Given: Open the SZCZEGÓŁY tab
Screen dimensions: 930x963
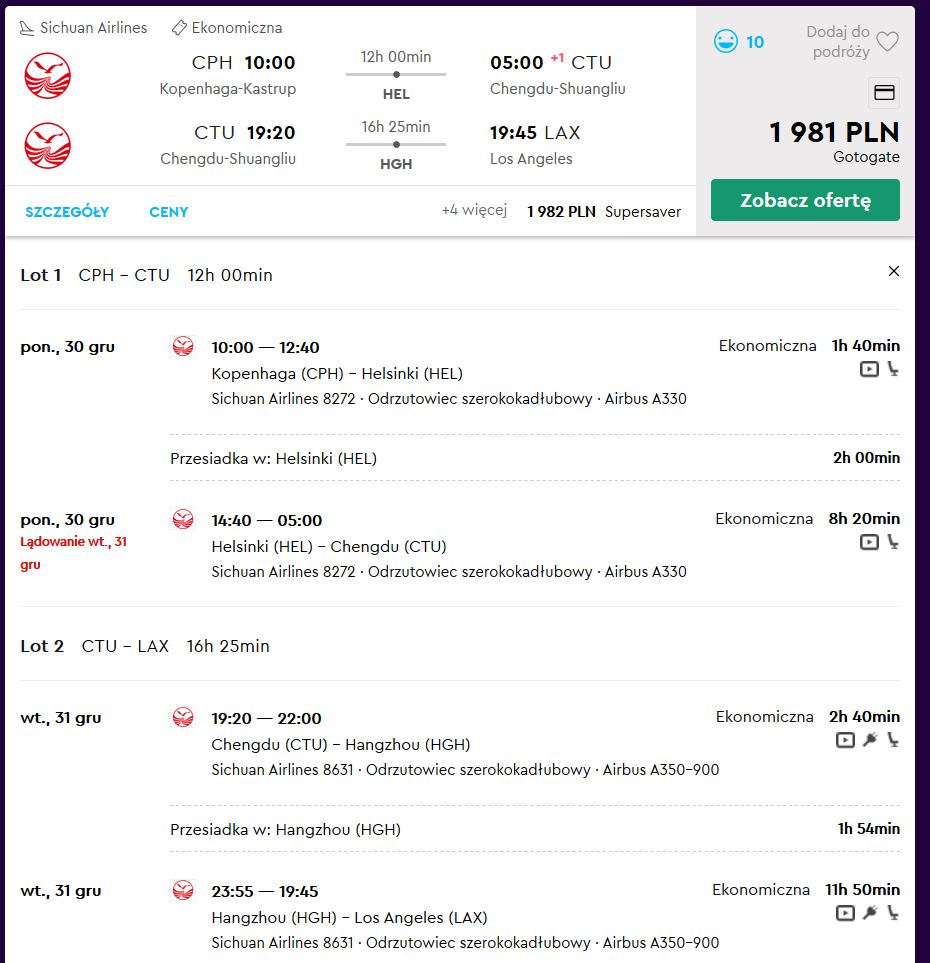Looking at the screenshot, I should coord(67,212).
